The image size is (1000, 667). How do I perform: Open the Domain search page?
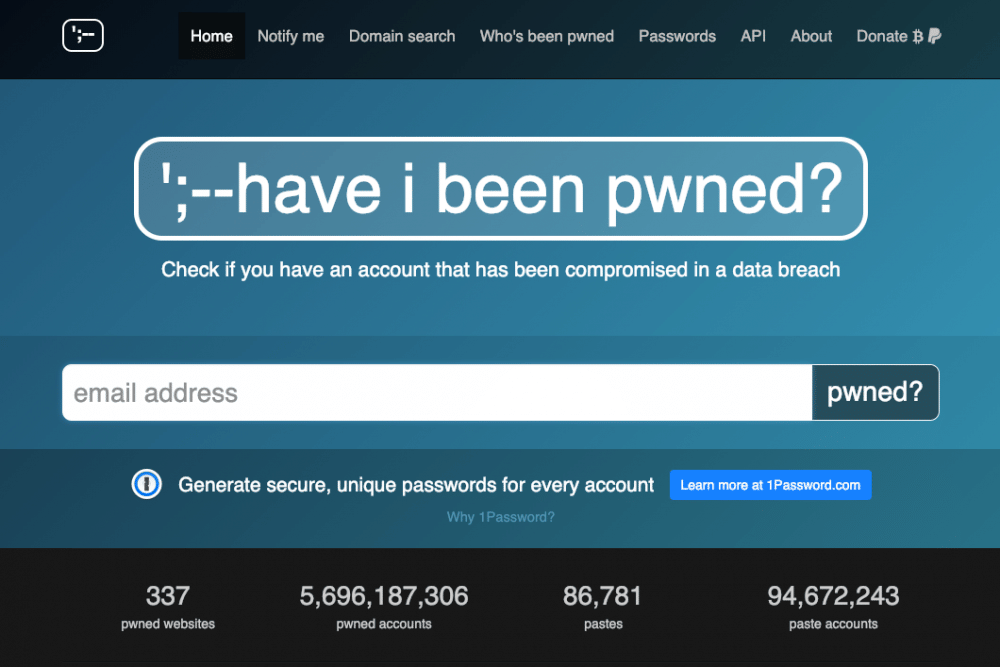click(402, 36)
